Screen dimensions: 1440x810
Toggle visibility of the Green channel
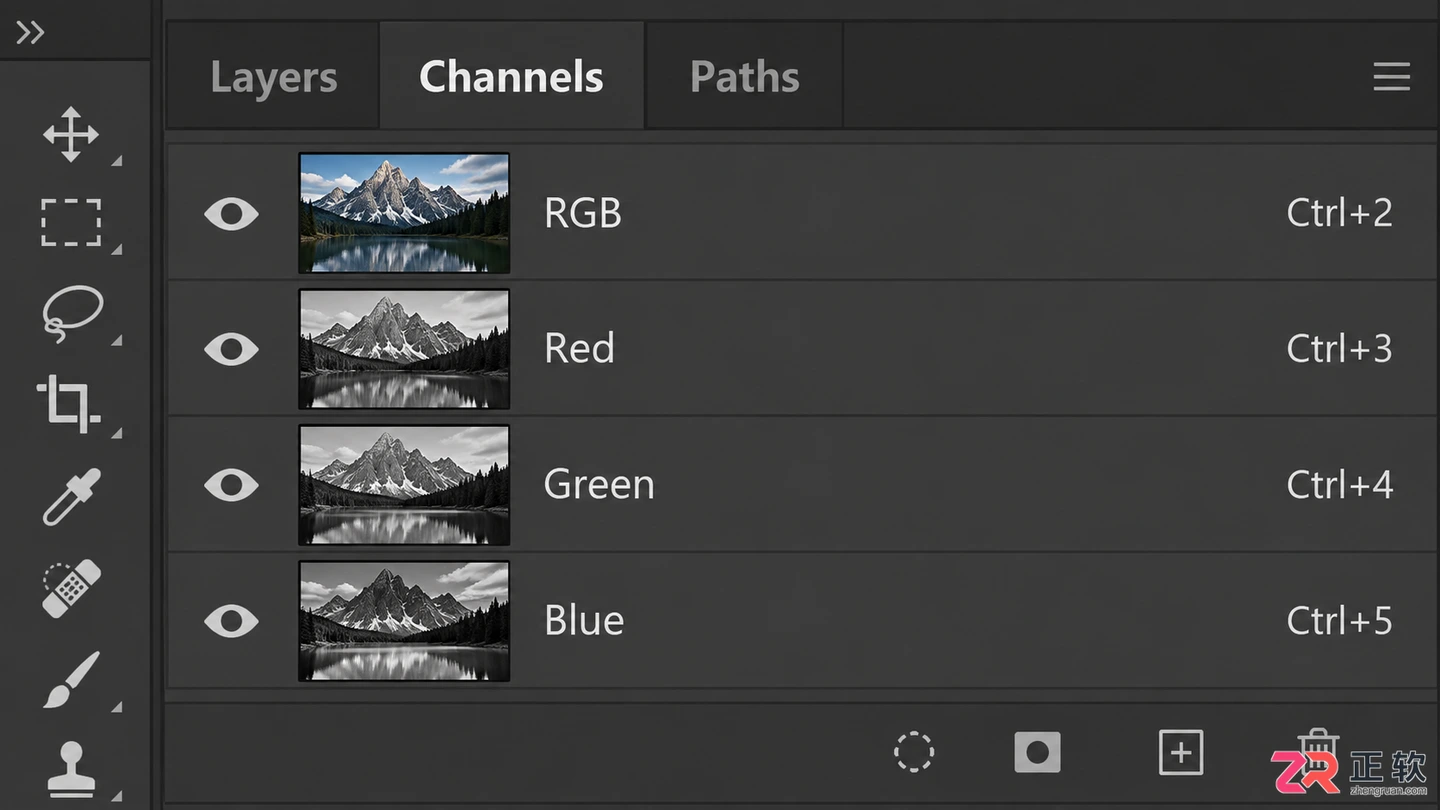point(231,485)
